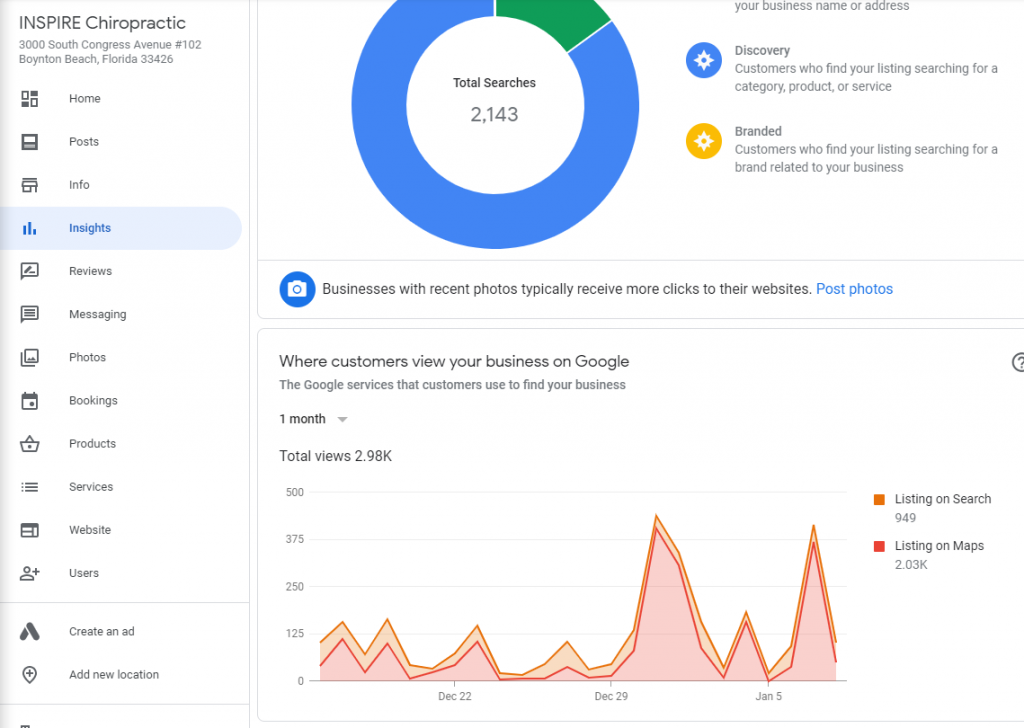Click the Dec 22 axis label
This screenshot has width=1024, height=728.
(x=455, y=696)
